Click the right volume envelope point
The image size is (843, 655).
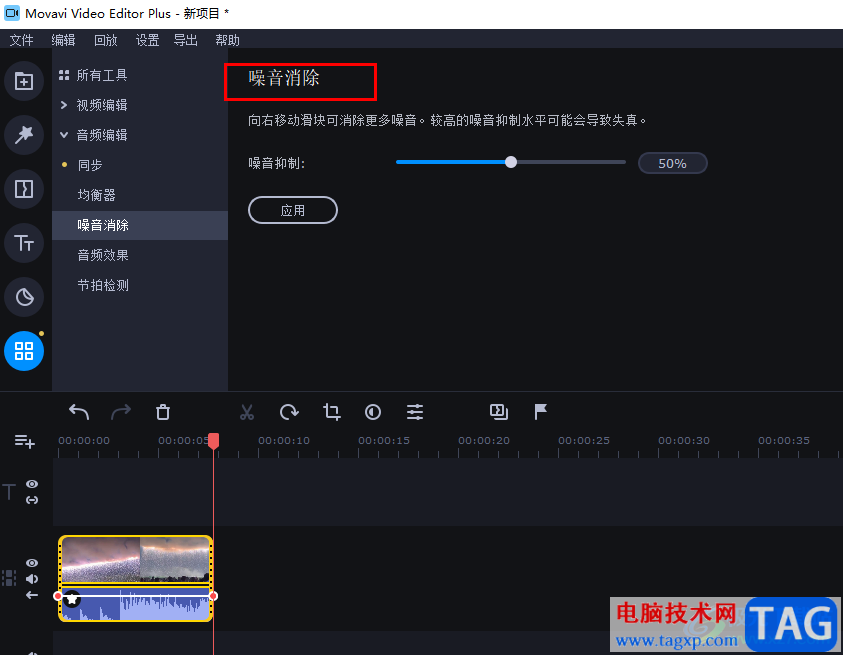(213, 596)
